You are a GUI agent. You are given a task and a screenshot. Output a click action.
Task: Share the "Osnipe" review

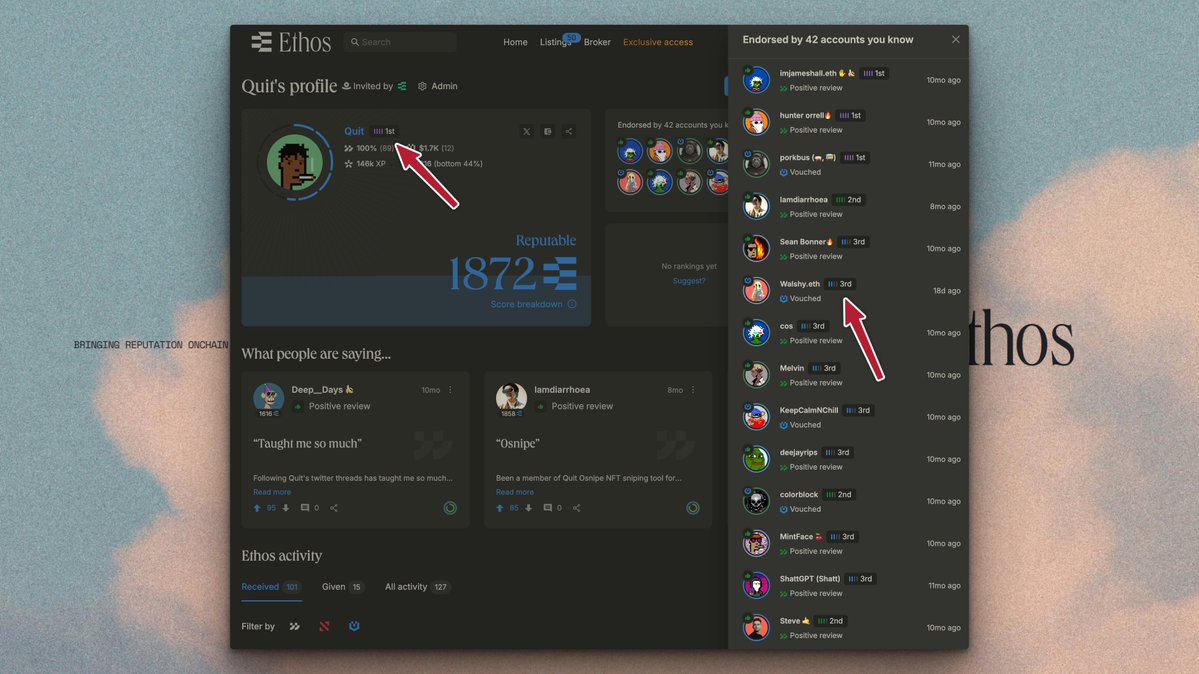577,508
